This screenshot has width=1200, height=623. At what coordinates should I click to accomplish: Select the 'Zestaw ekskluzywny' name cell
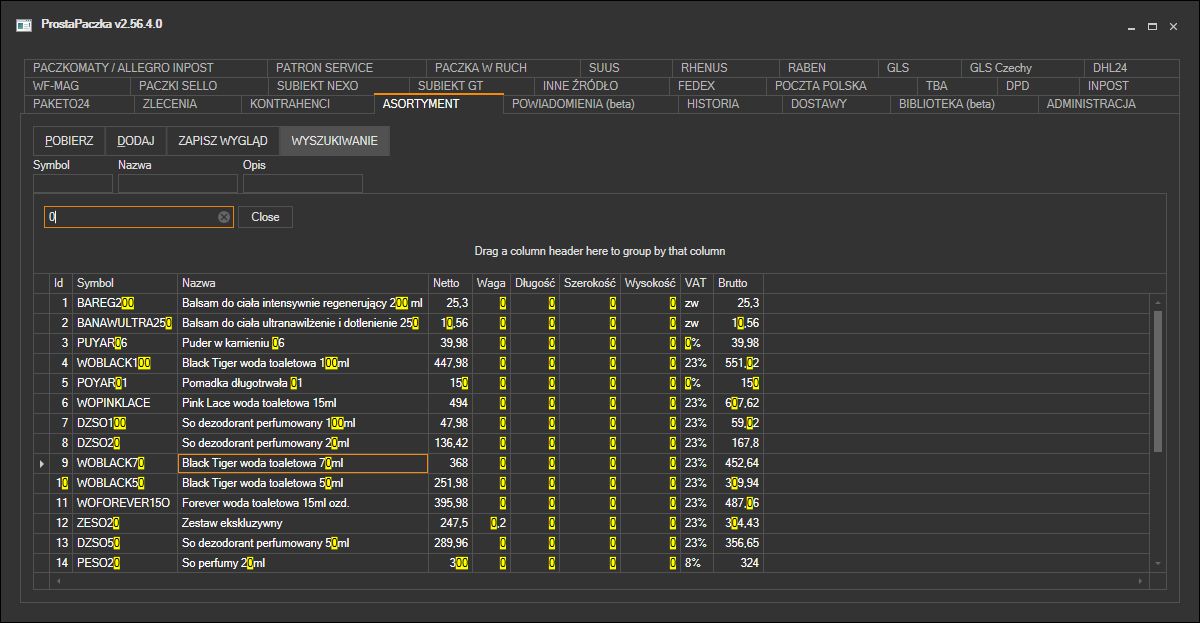[303, 523]
